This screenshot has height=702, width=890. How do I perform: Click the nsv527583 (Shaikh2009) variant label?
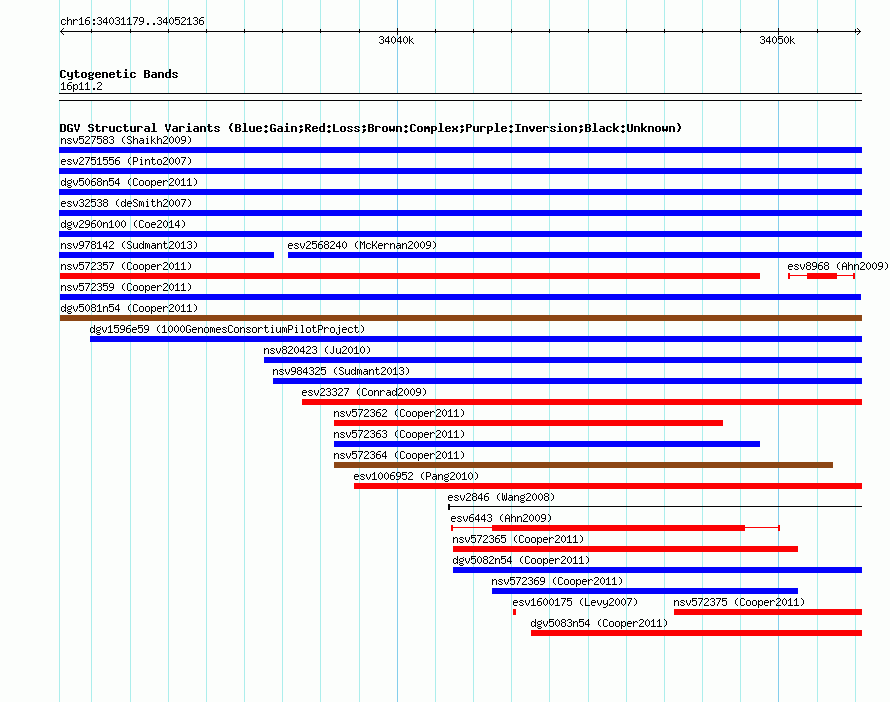point(126,140)
